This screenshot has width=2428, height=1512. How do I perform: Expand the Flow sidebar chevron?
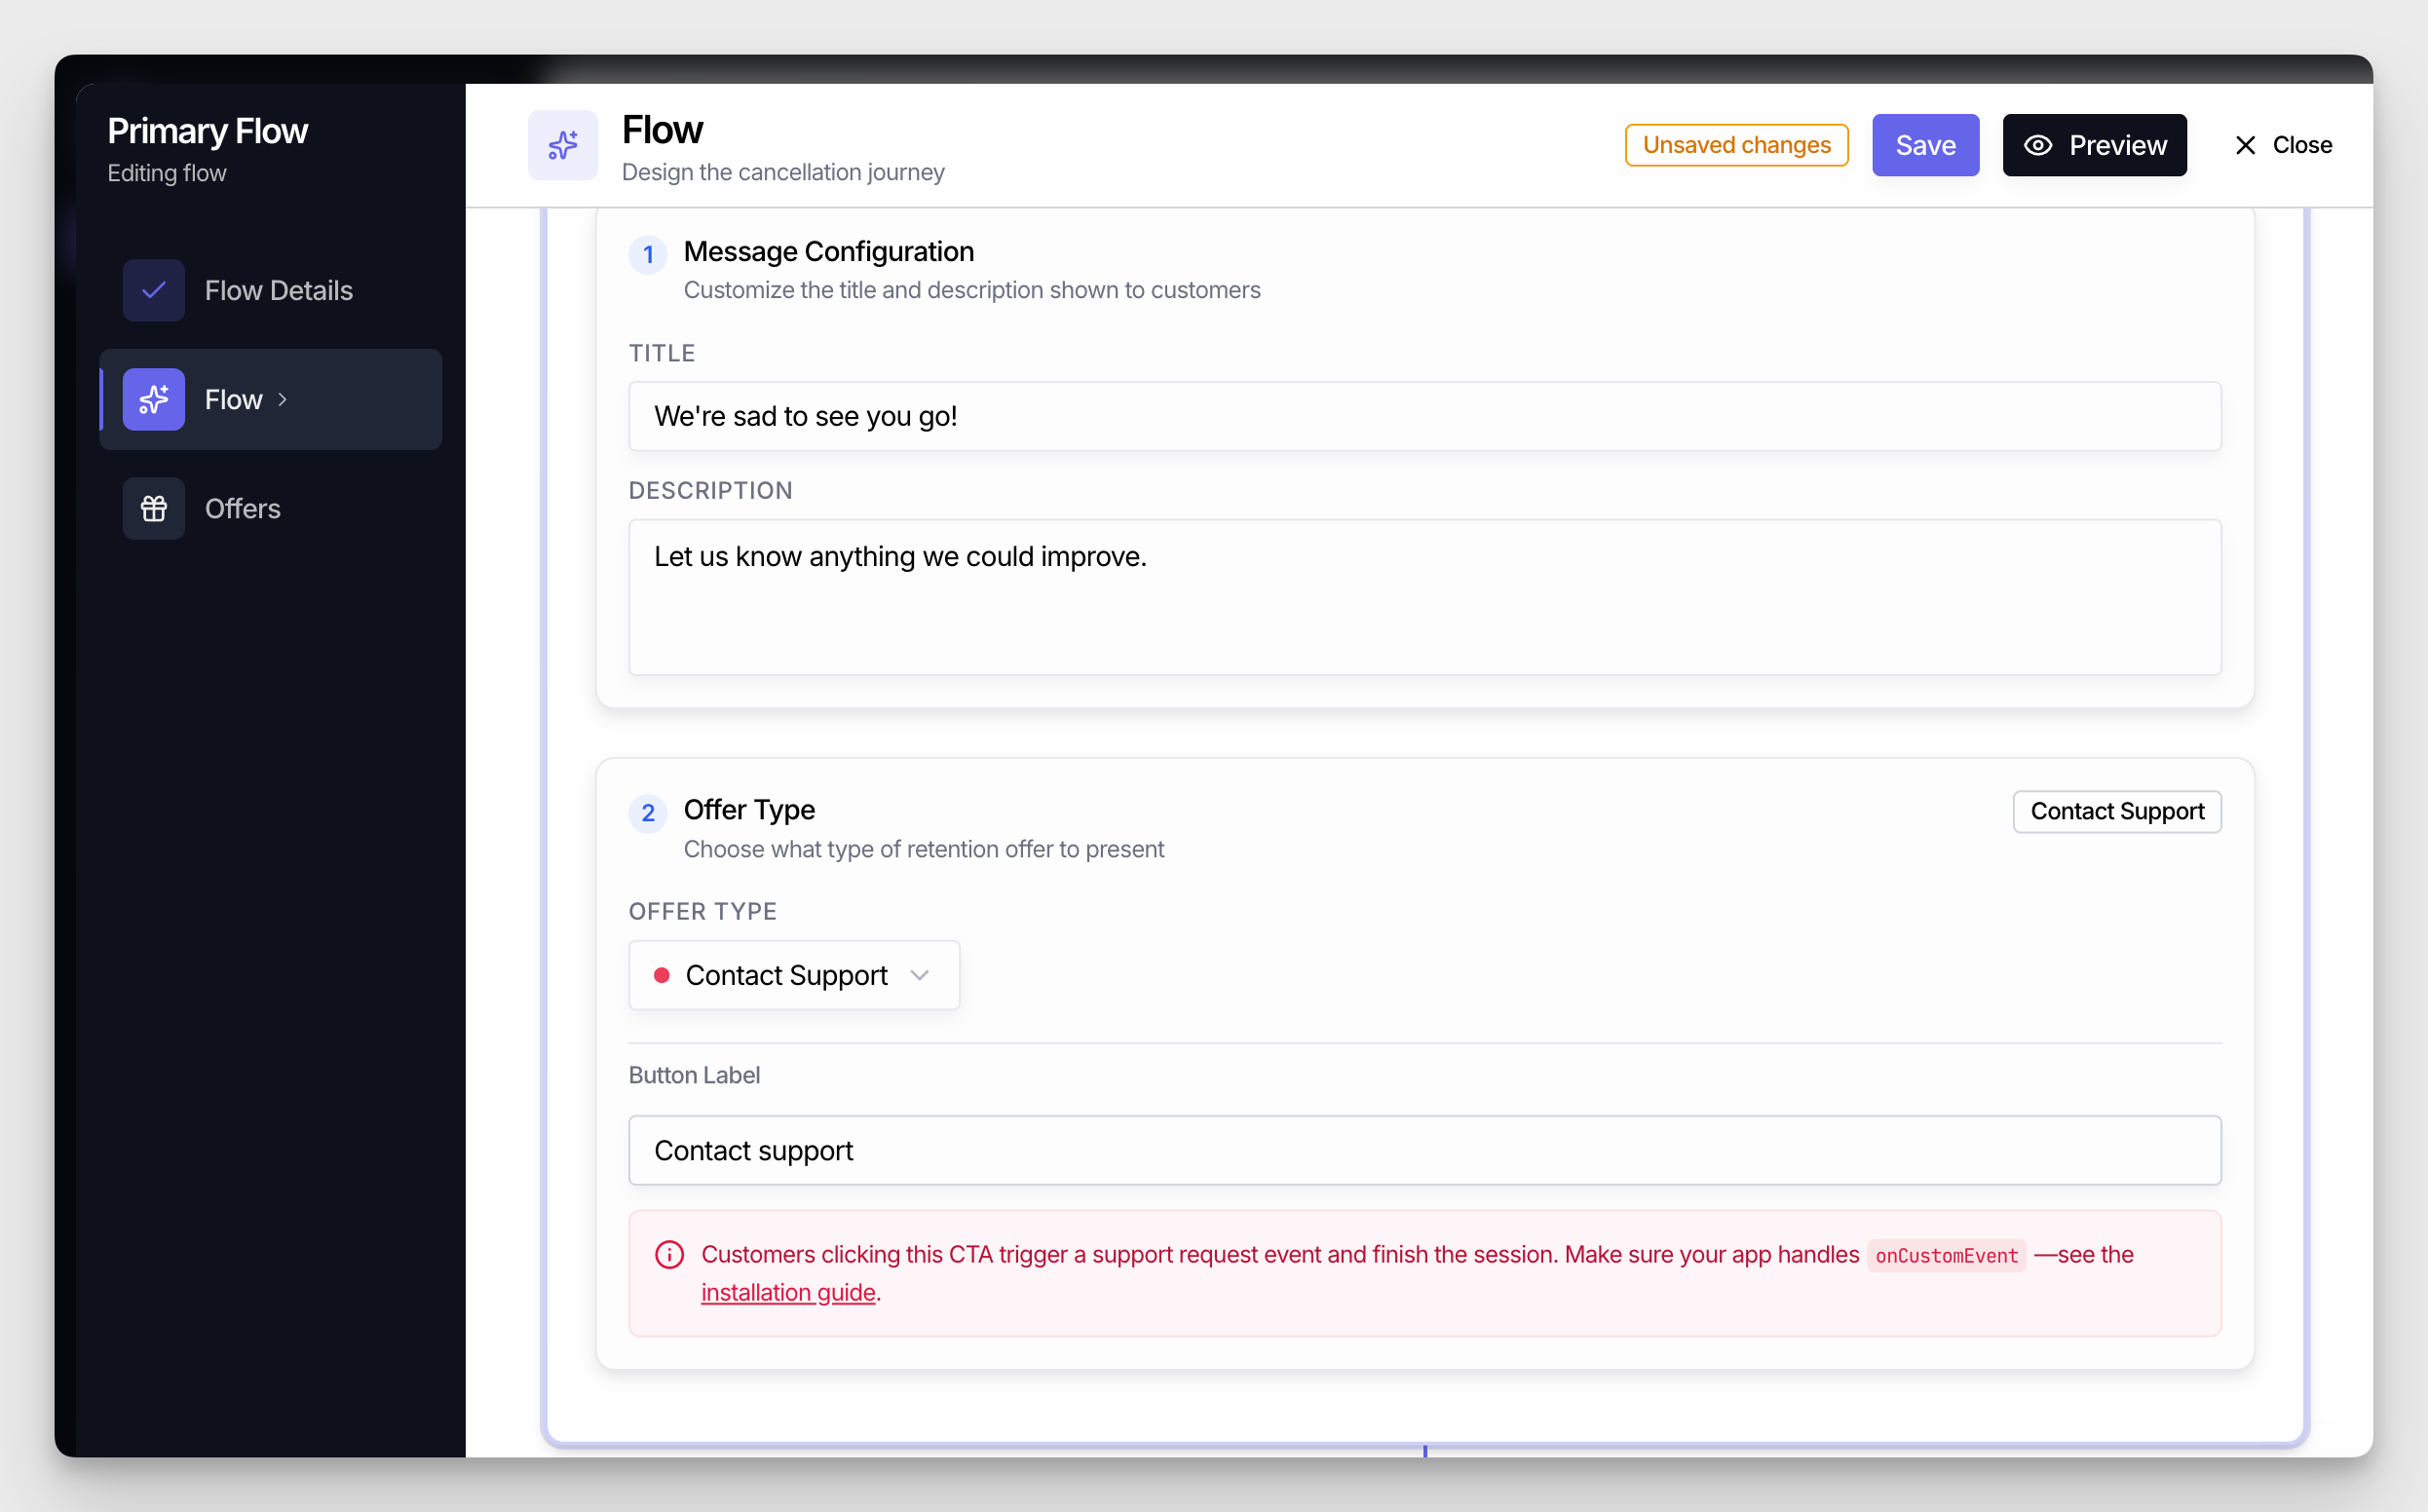(283, 399)
